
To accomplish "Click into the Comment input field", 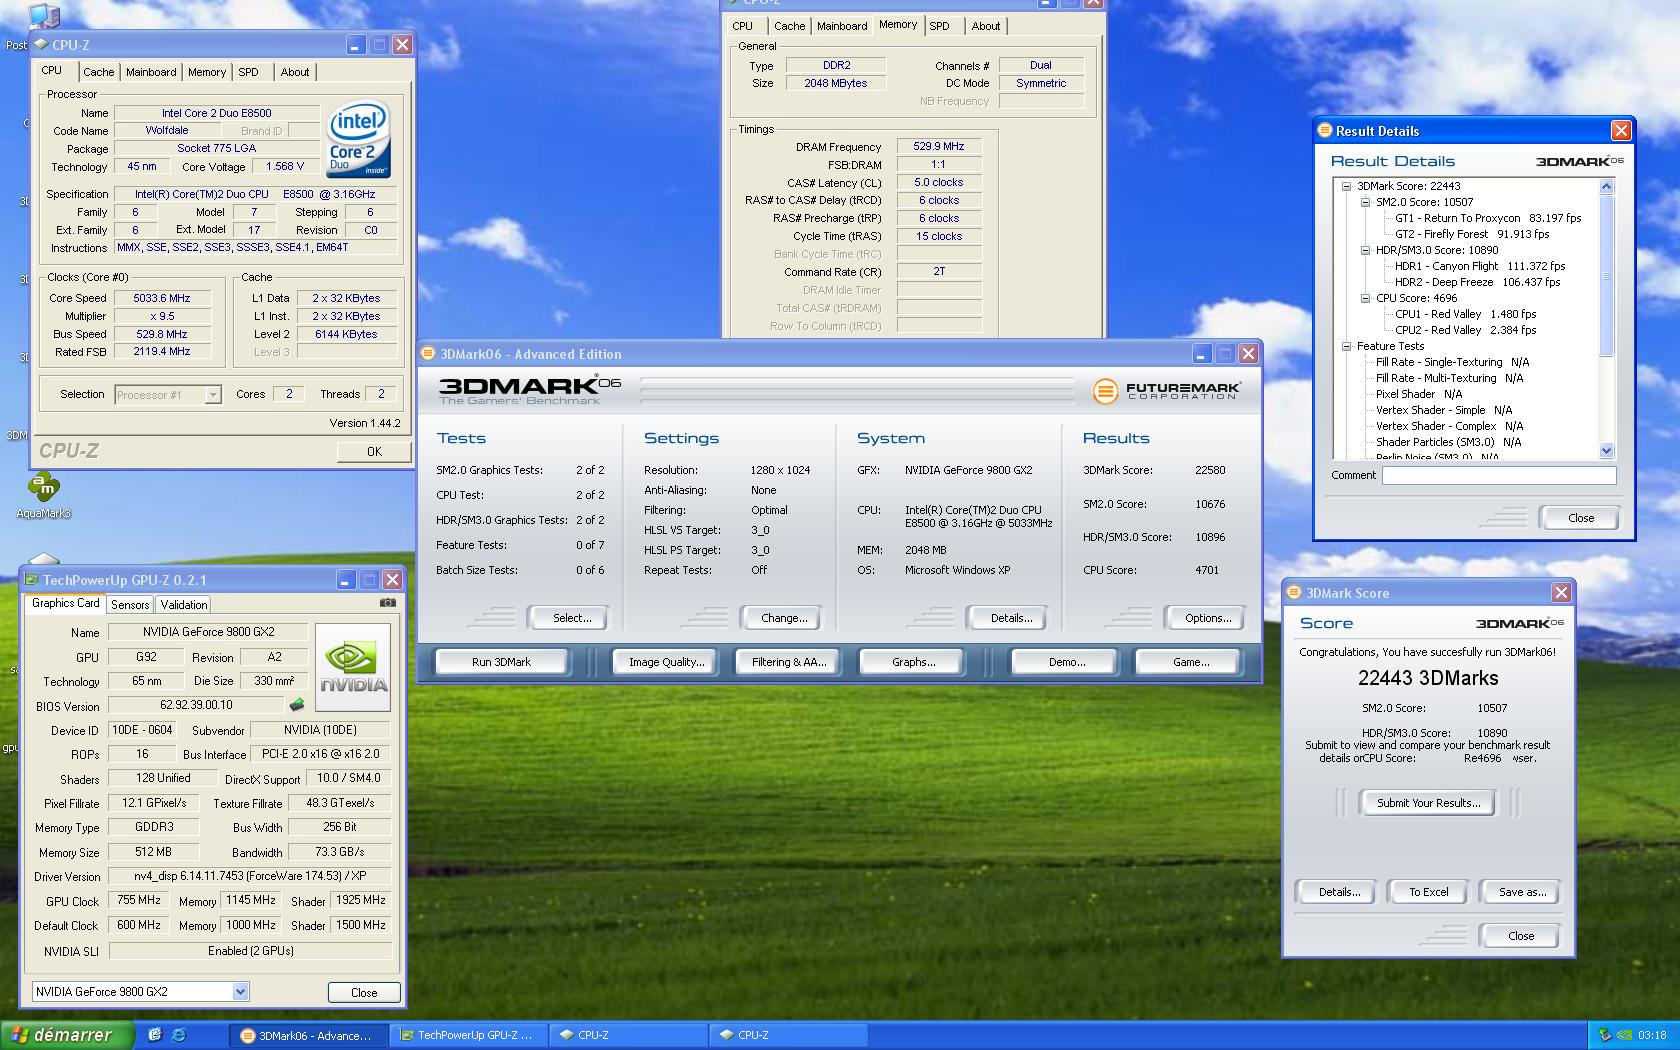I will click(1499, 476).
